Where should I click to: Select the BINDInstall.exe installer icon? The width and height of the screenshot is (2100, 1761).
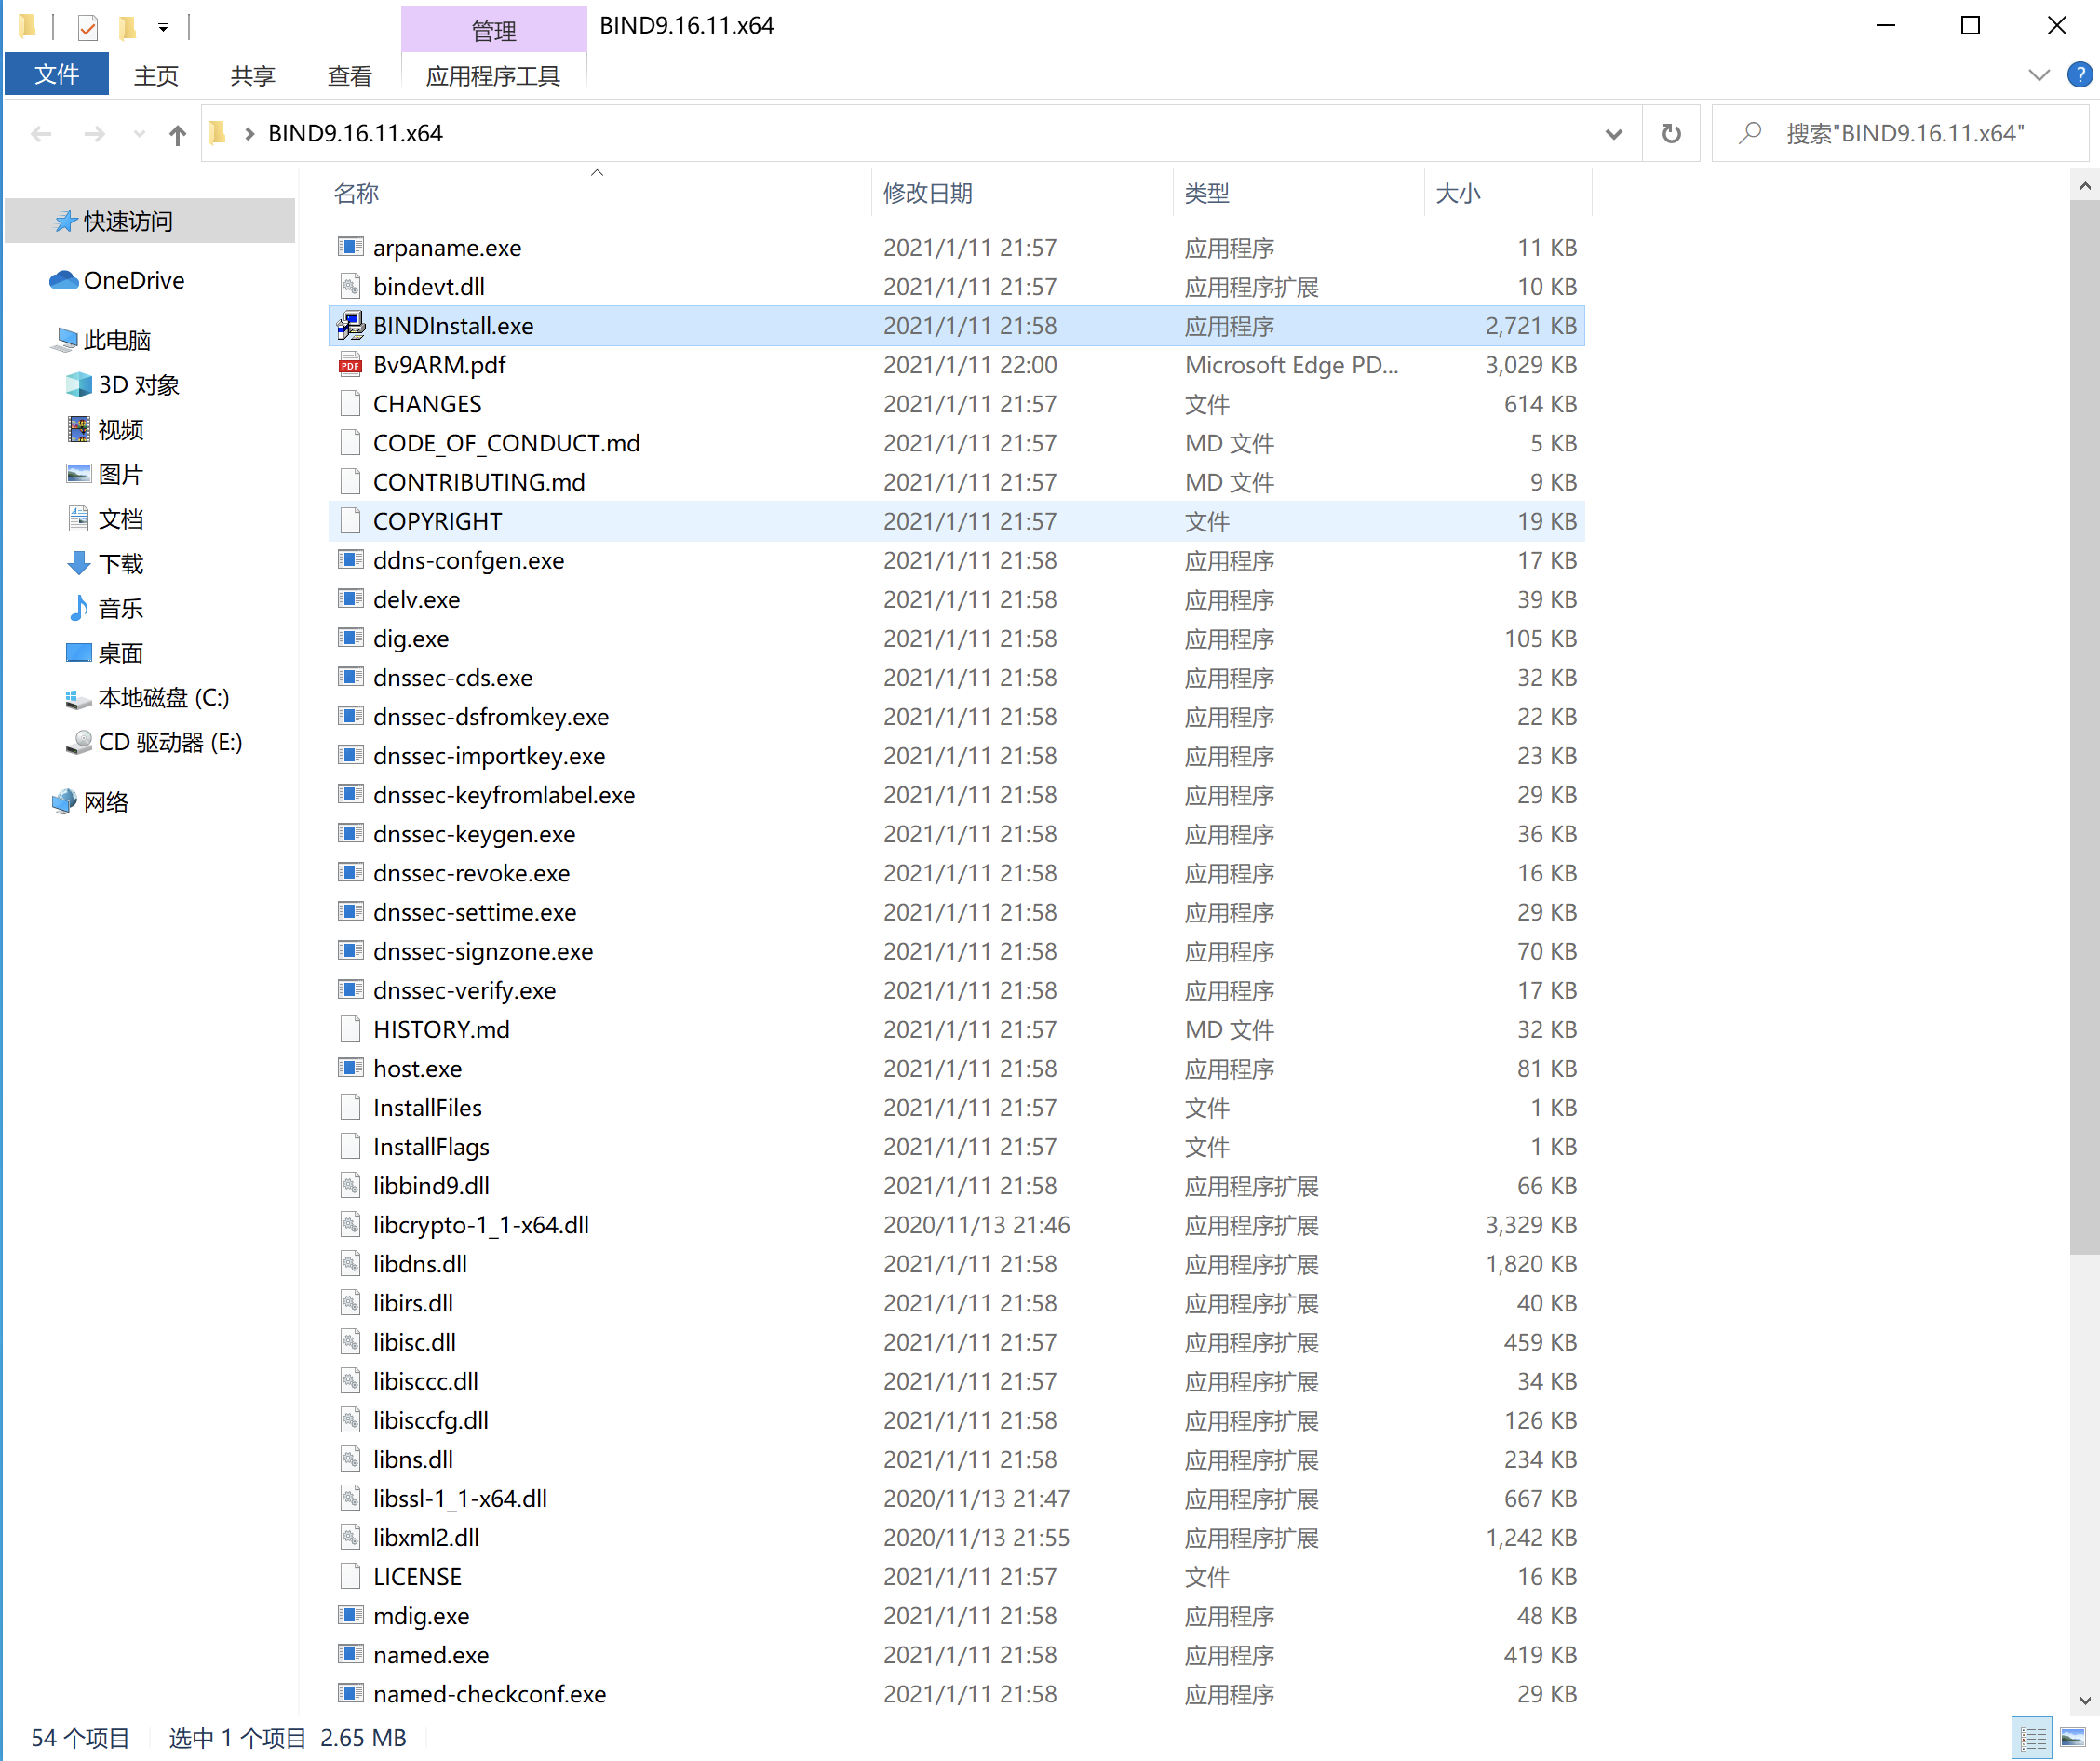pyautogui.click(x=350, y=326)
